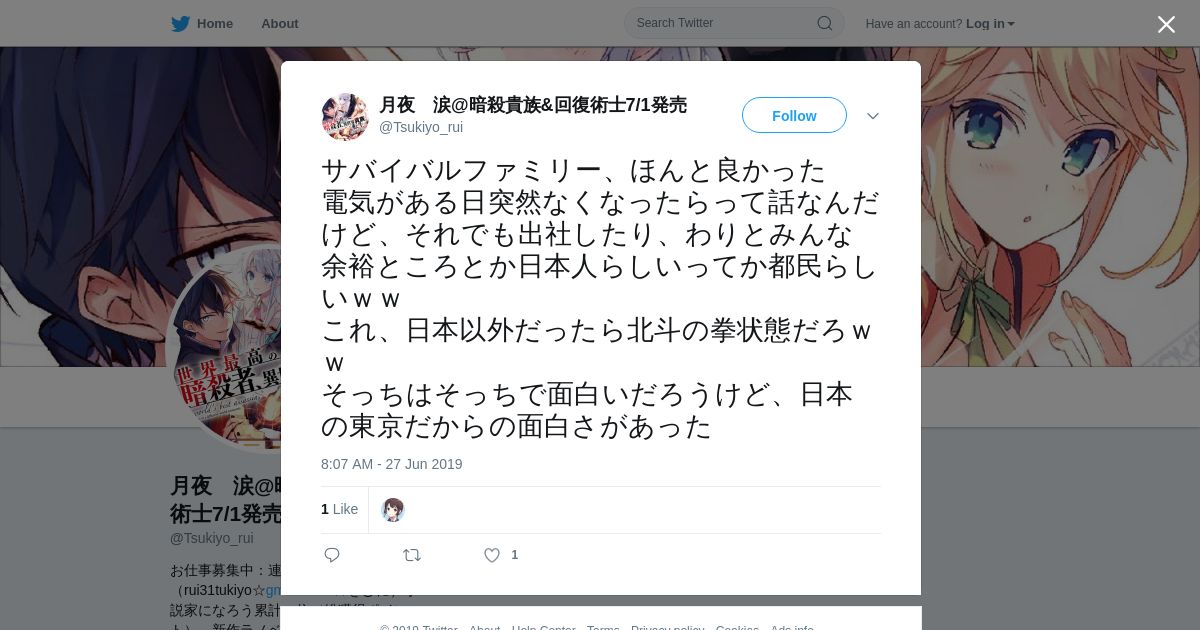Open the 1 Like count link
This screenshot has height=630, width=1200.
click(339, 509)
